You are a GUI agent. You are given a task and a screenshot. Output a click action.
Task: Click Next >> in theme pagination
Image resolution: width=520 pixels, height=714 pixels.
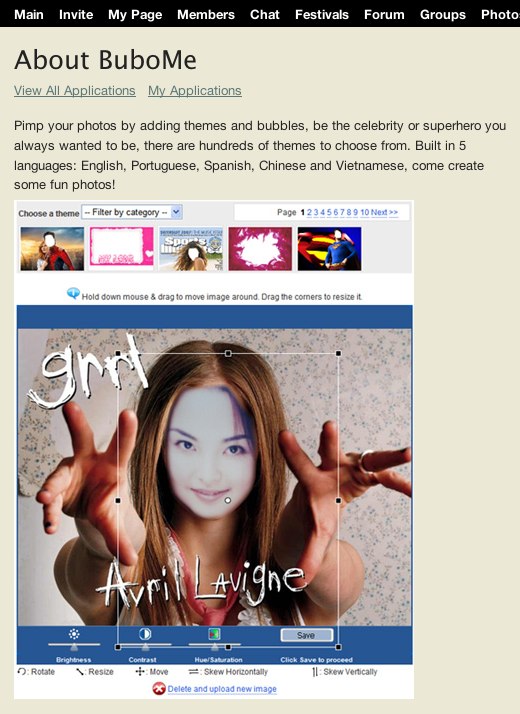pyautogui.click(x=384, y=212)
